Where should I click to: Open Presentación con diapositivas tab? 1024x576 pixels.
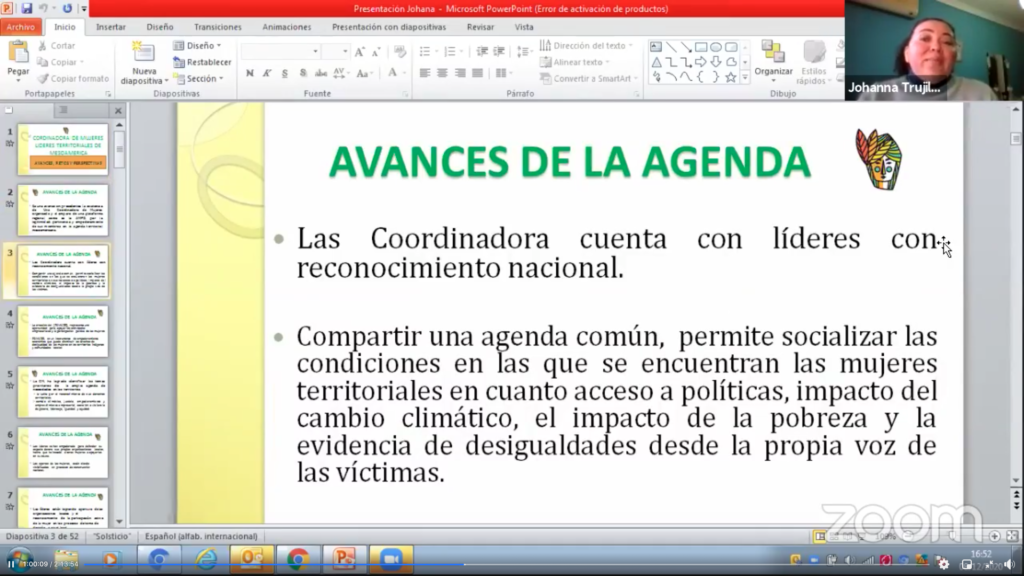pos(389,27)
